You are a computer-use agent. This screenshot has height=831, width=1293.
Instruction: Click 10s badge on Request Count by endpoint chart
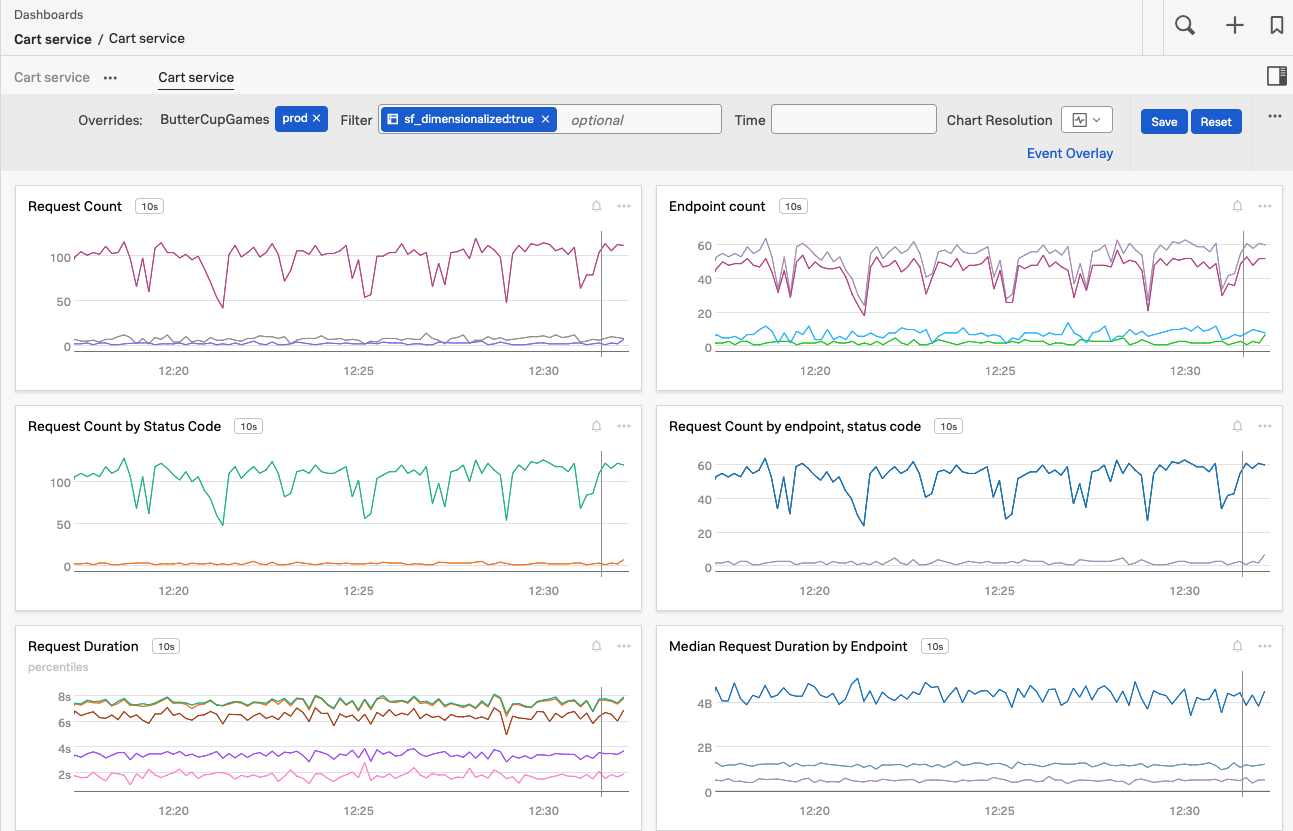948,426
